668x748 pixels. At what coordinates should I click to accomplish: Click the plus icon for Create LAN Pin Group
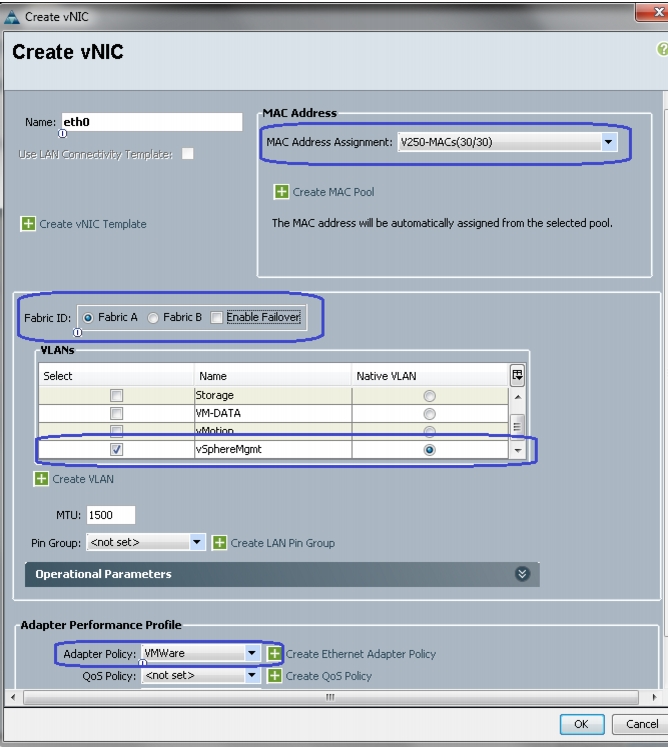(219, 542)
